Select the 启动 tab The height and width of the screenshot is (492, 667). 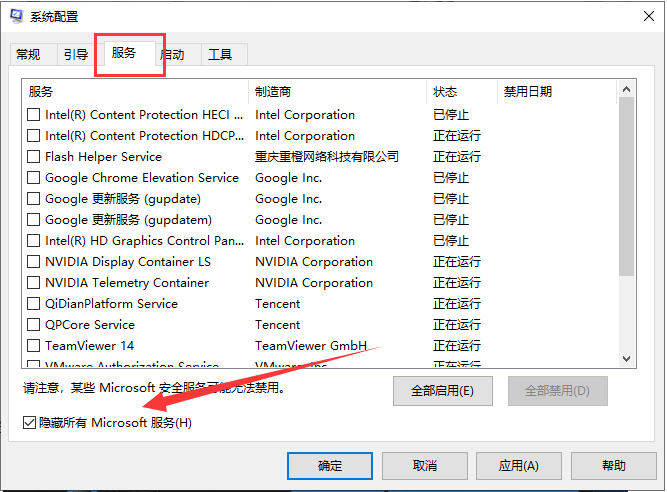[173, 55]
